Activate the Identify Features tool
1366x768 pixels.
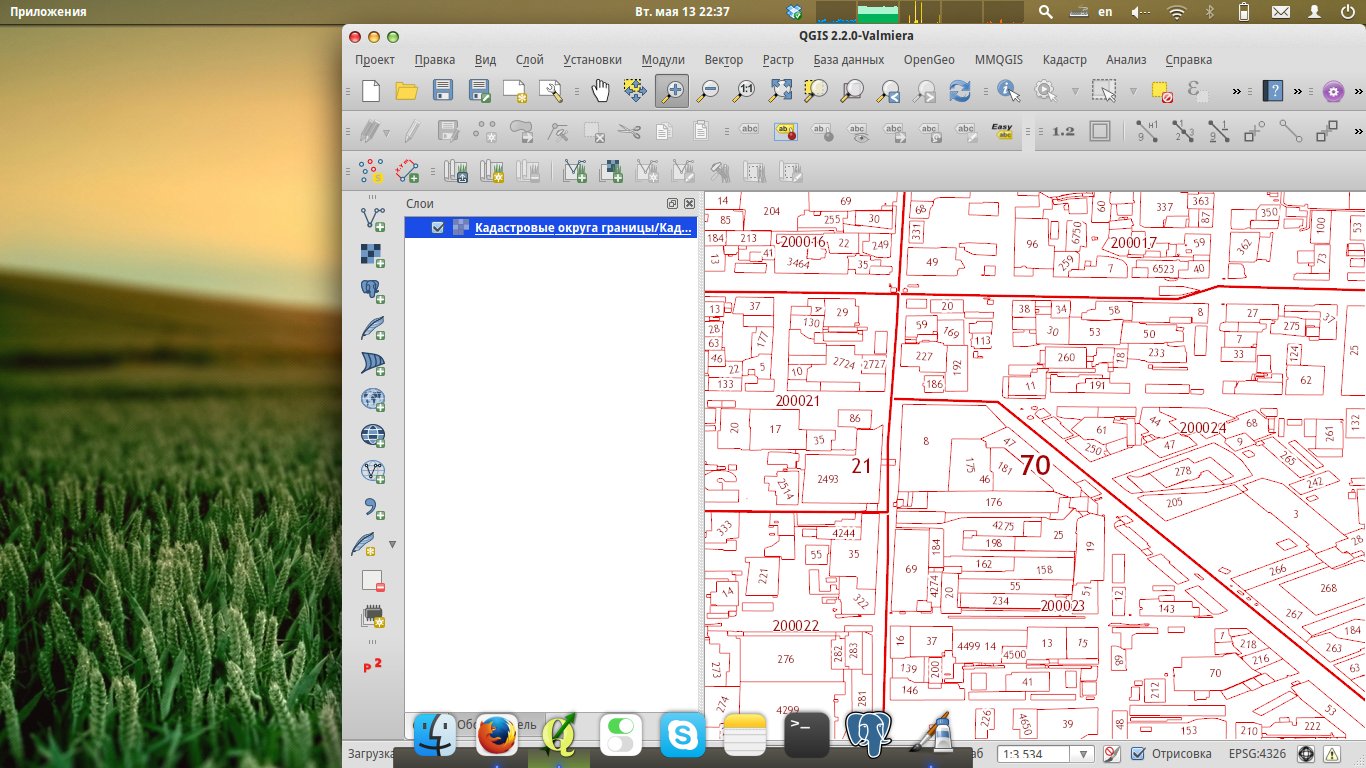point(1007,91)
